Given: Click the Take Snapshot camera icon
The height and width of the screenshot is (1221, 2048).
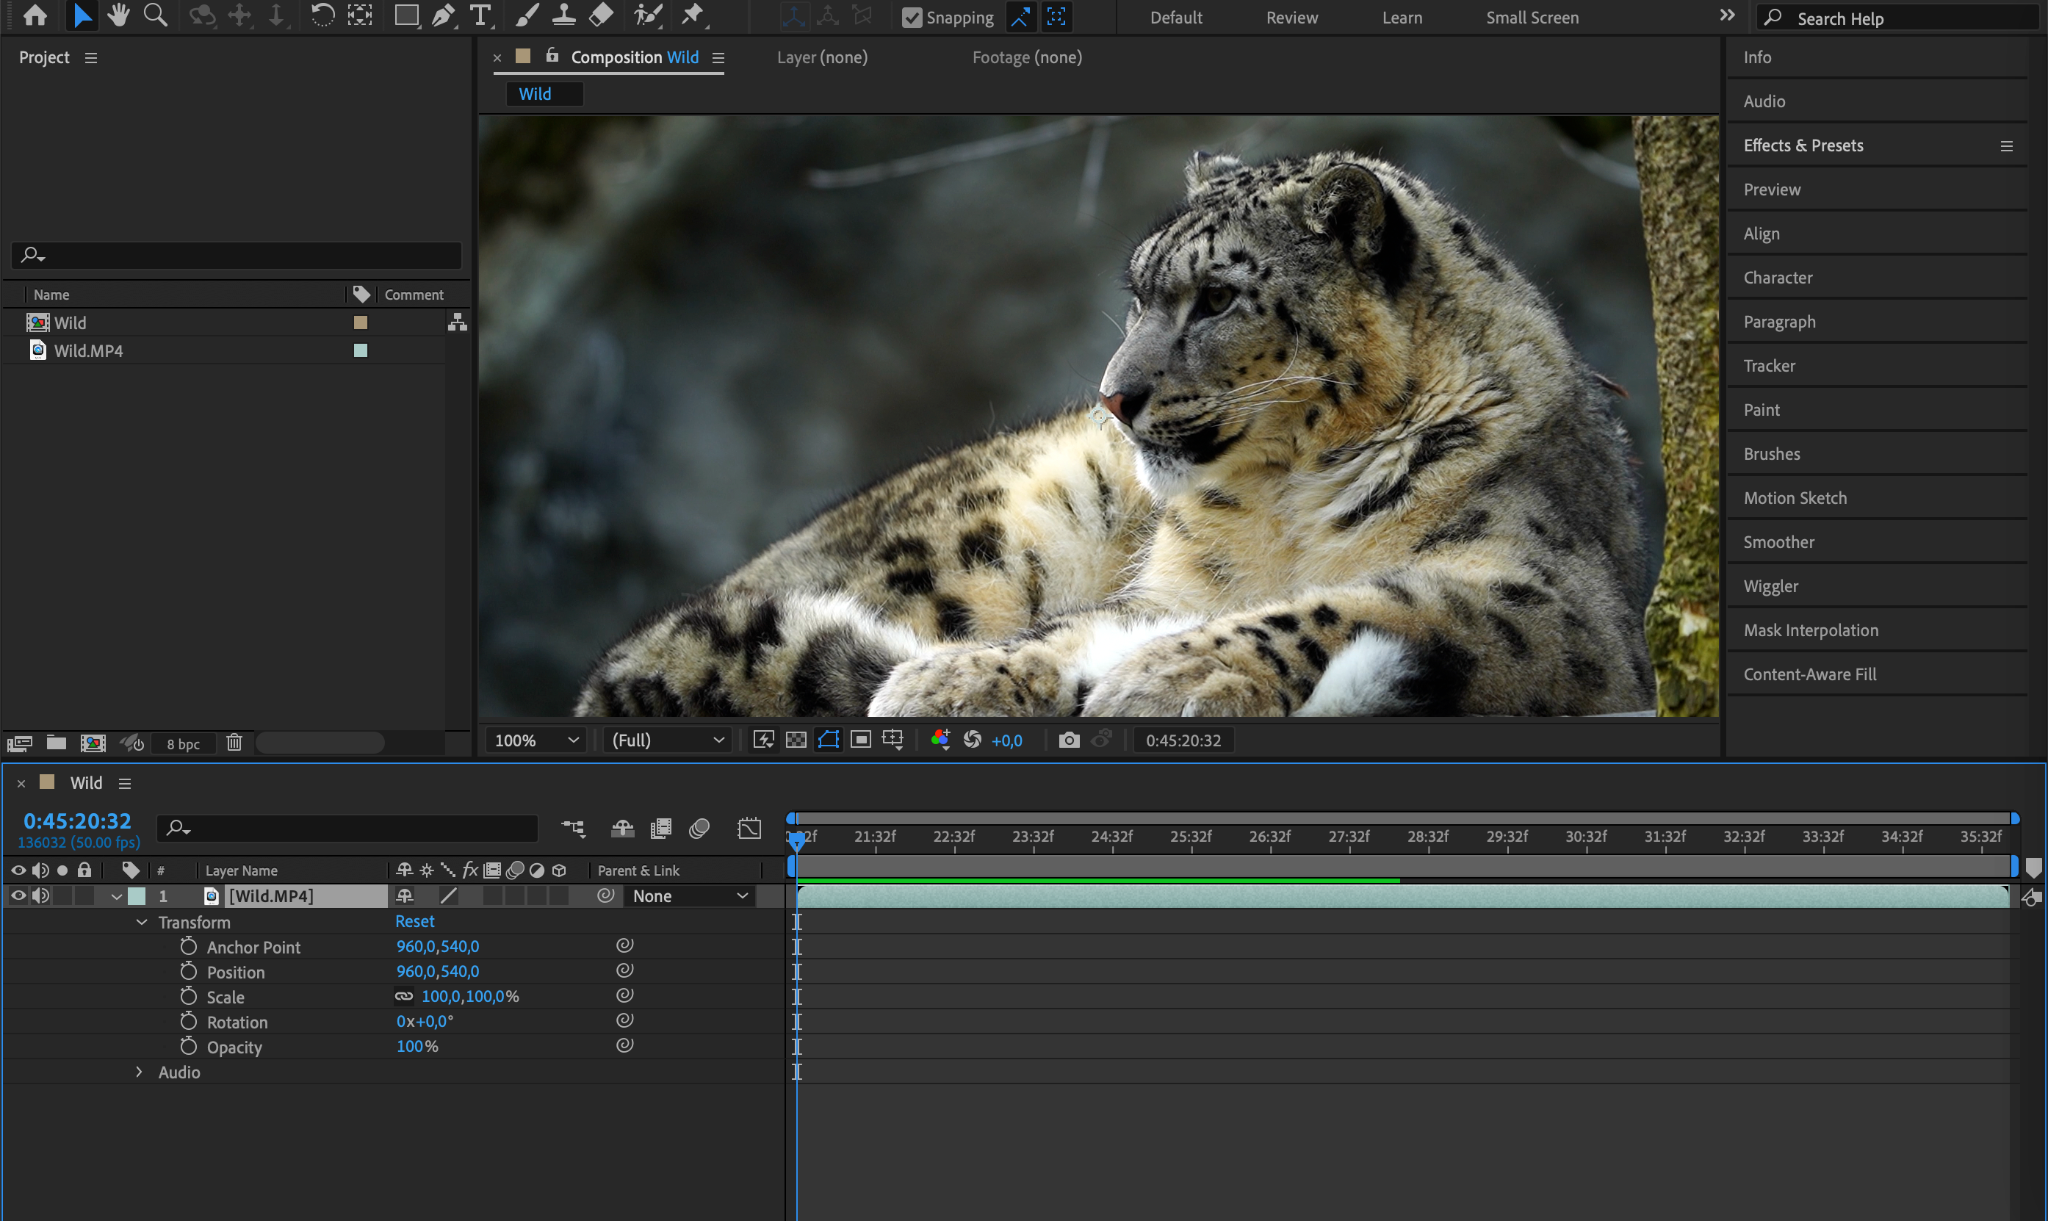Looking at the screenshot, I should point(1069,740).
